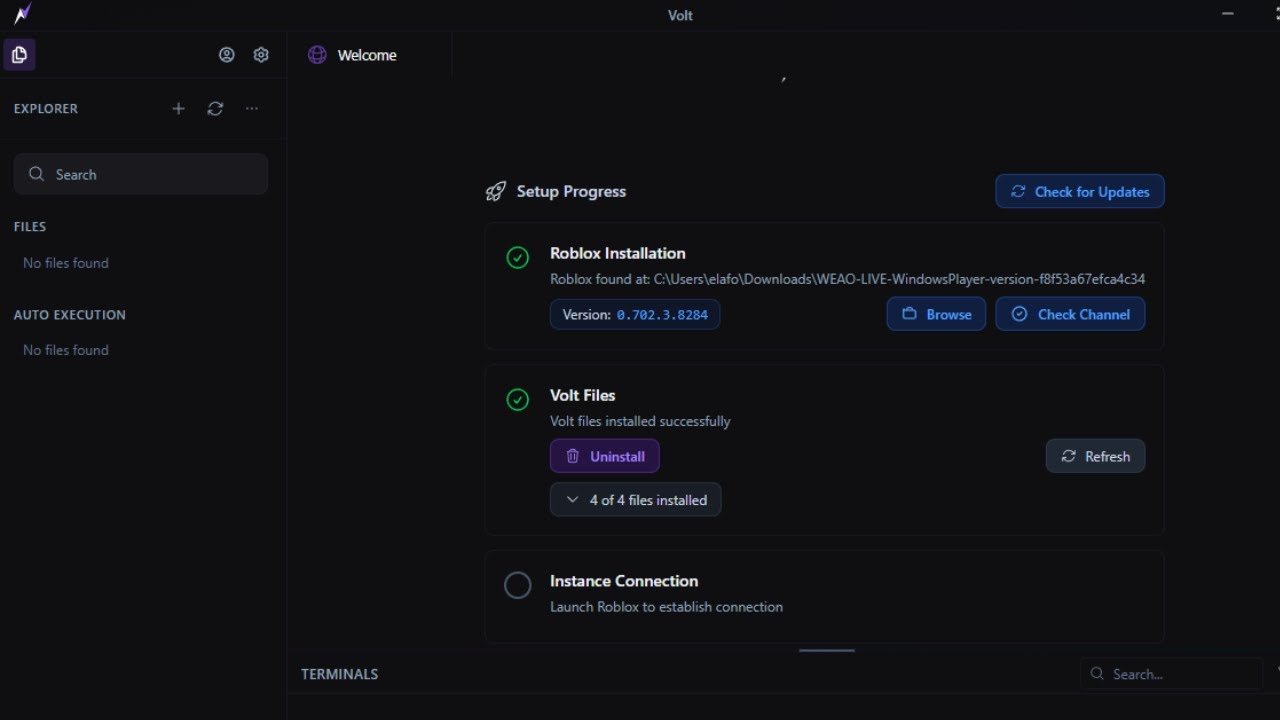Screen dimensions: 1280x720
Task: Click the Roblox Installation heading
Action: click(618, 253)
